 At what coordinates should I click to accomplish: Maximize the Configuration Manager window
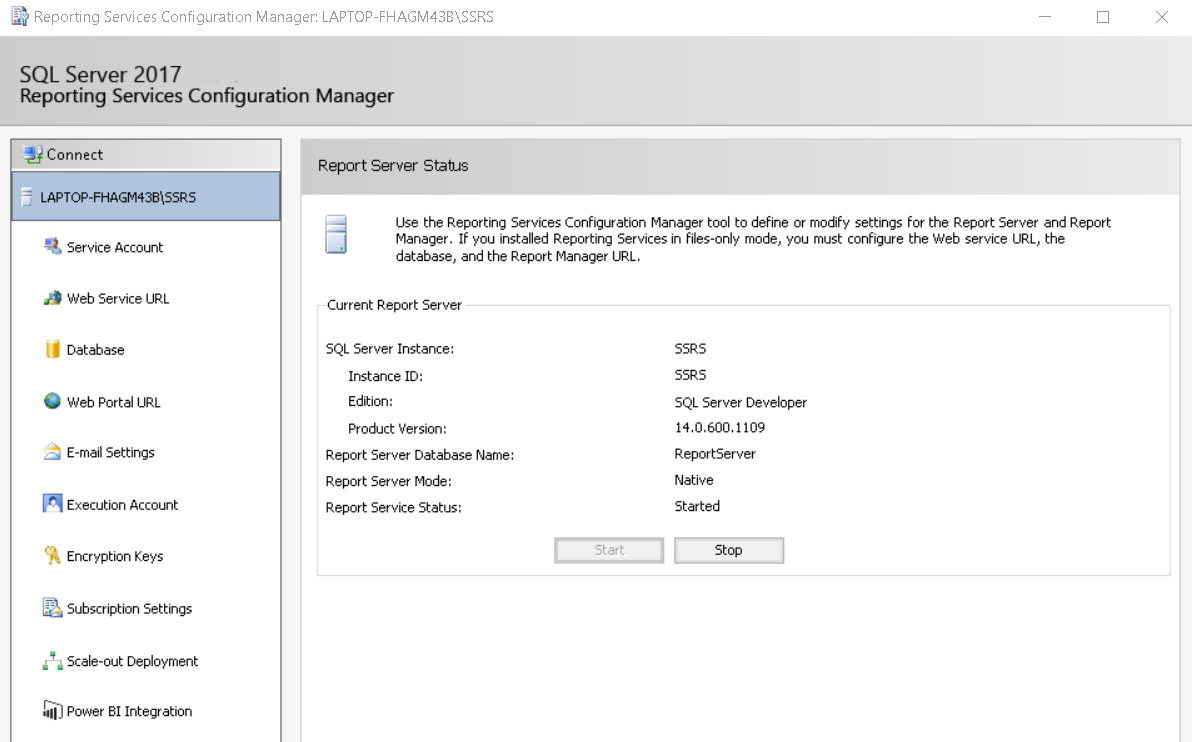[1103, 17]
